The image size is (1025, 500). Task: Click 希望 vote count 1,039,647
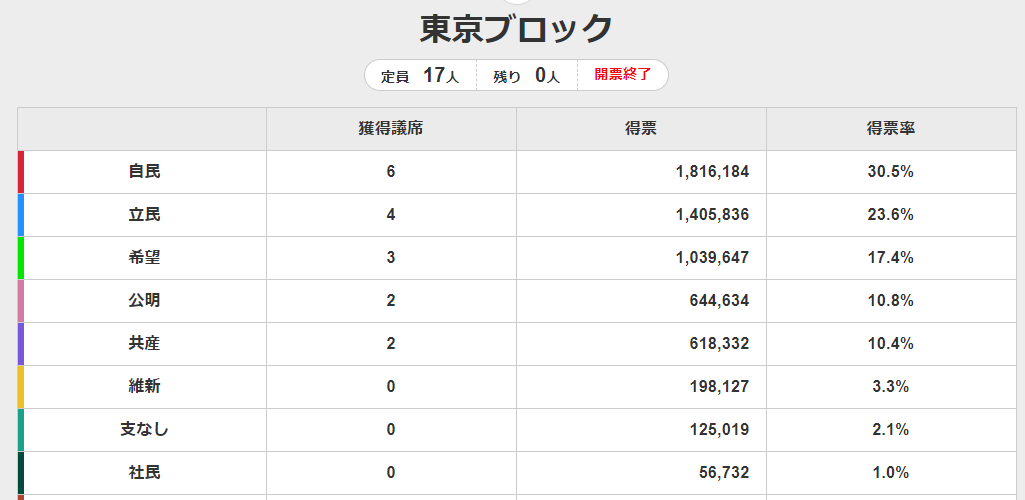tap(712, 258)
